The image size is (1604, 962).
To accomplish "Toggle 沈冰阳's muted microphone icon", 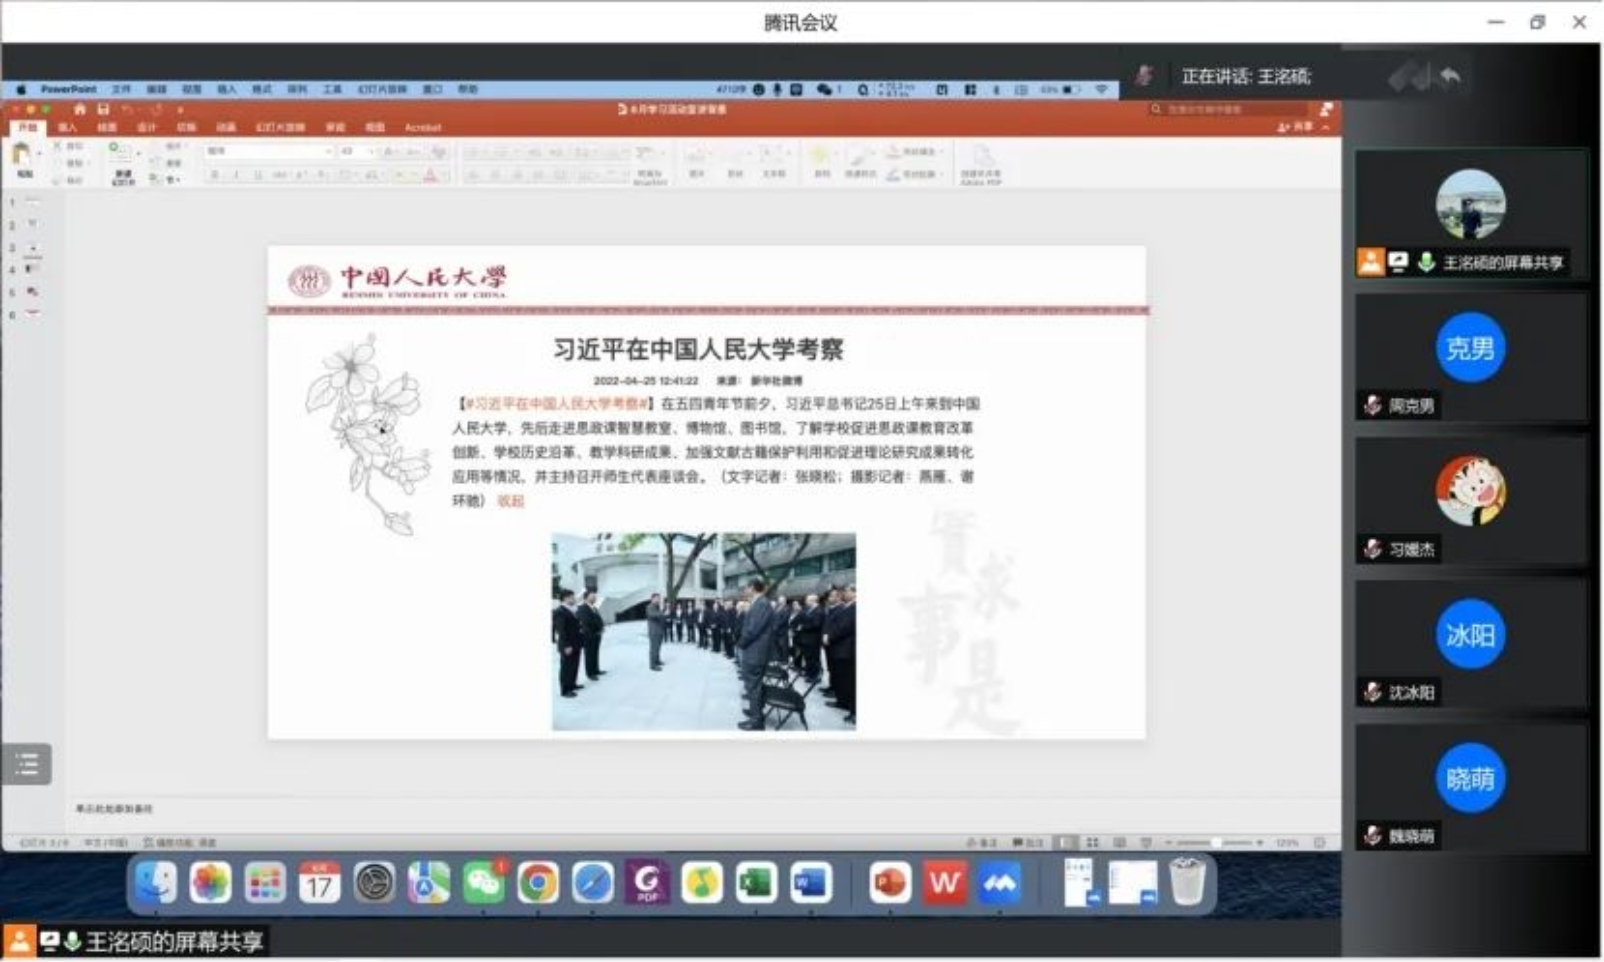I will click(1373, 692).
